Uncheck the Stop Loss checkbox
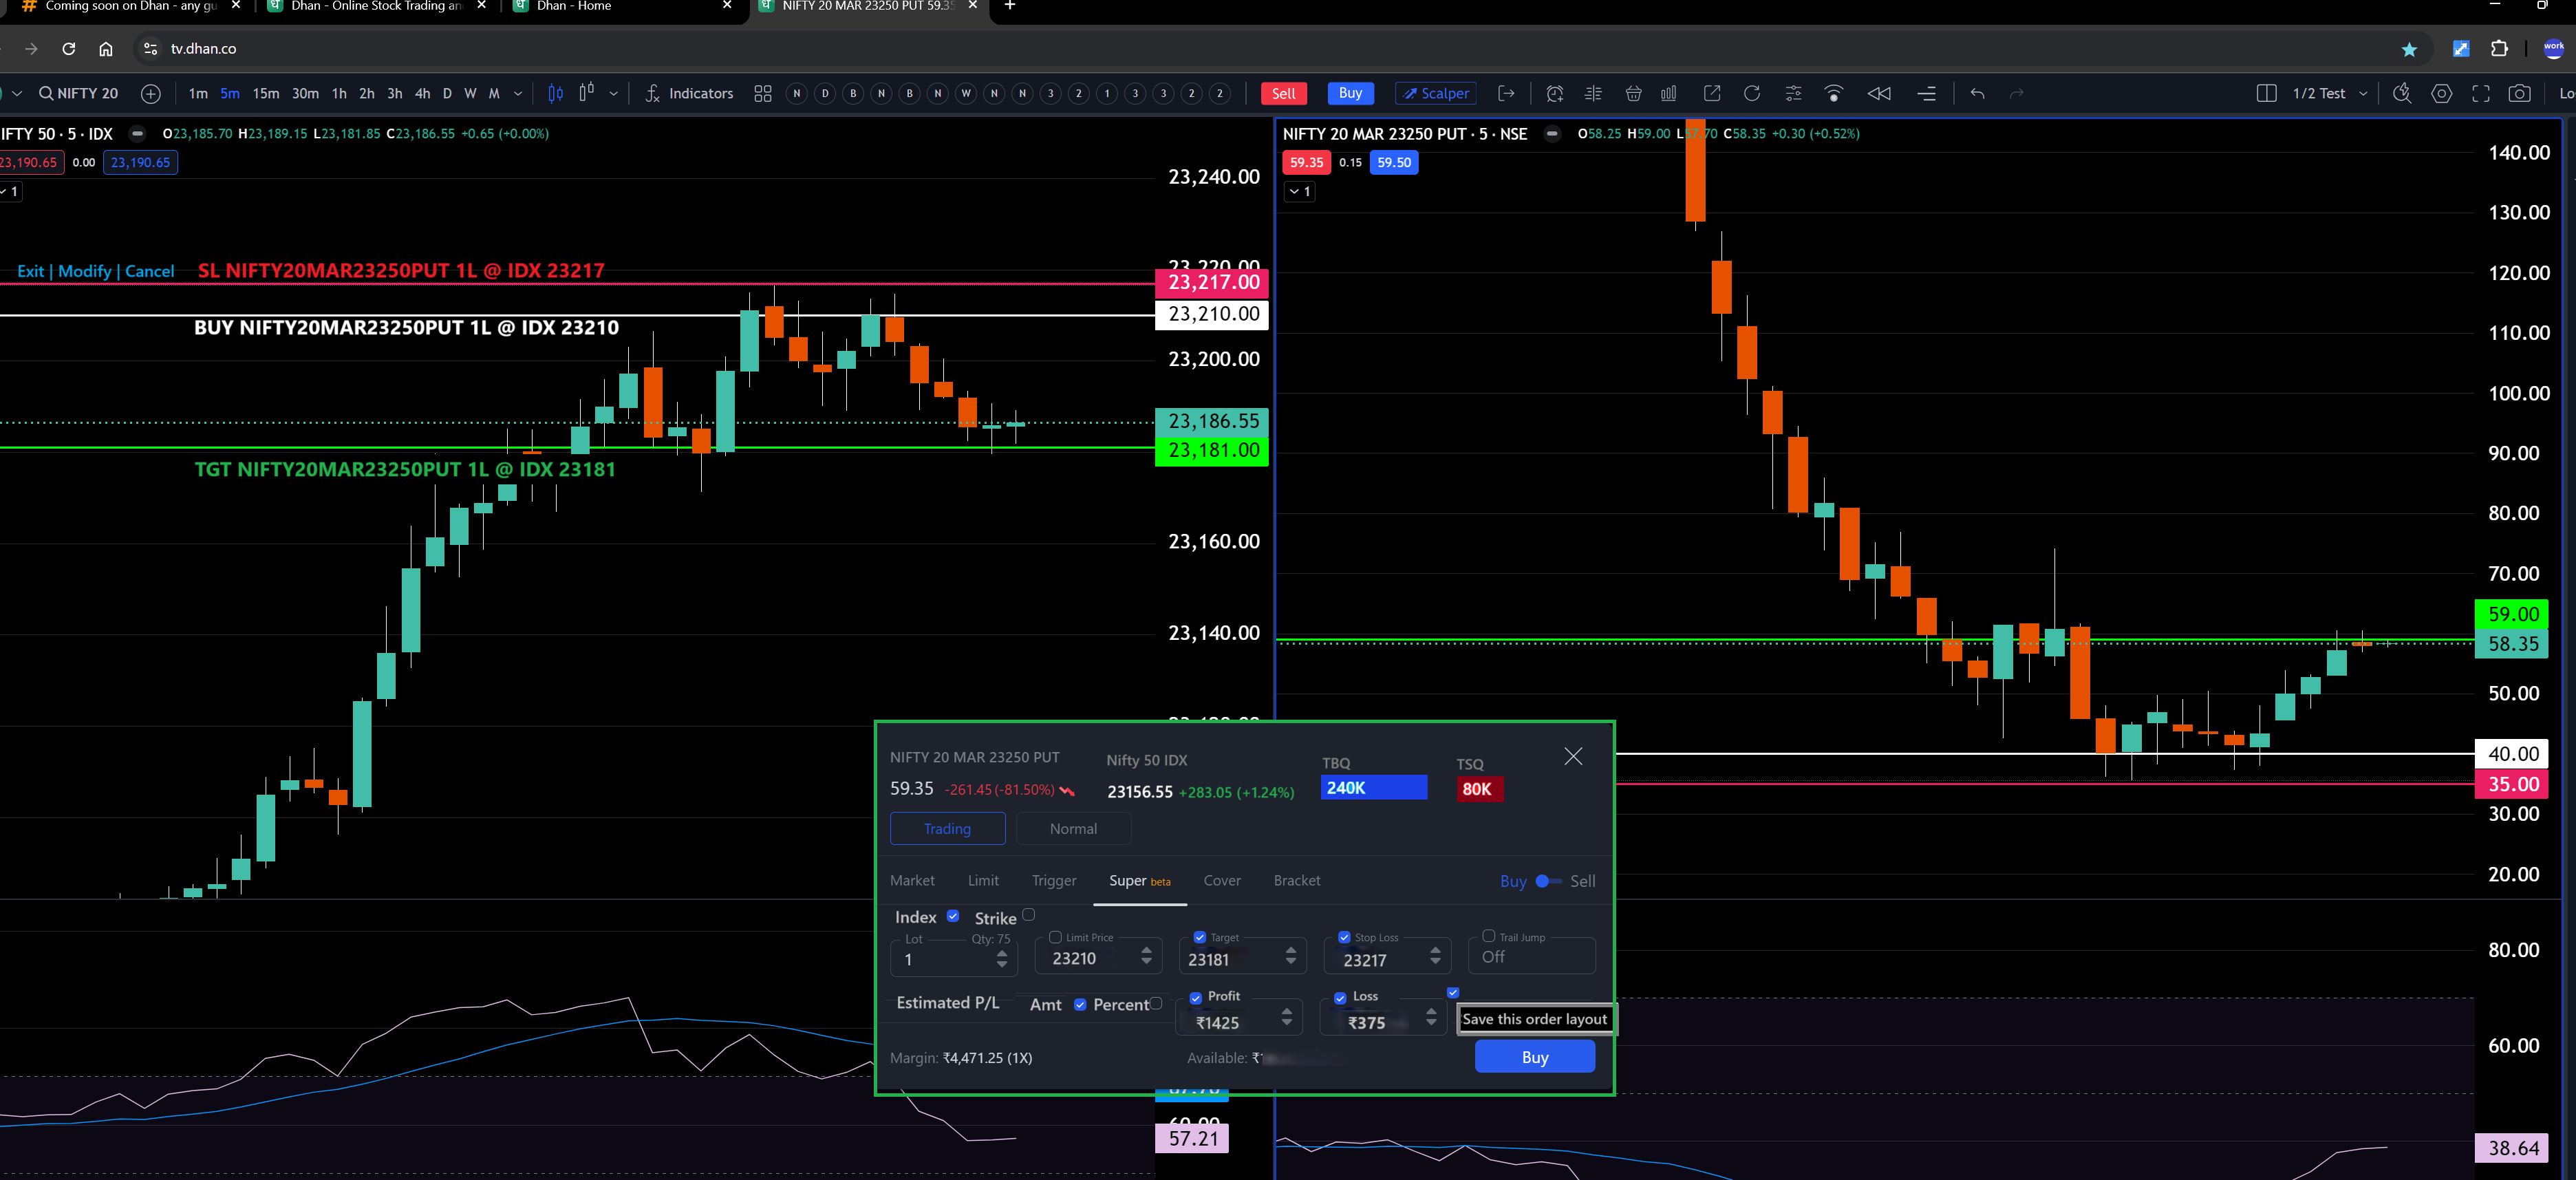This screenshot has width=2576, height=1180. coord(1344,937)
